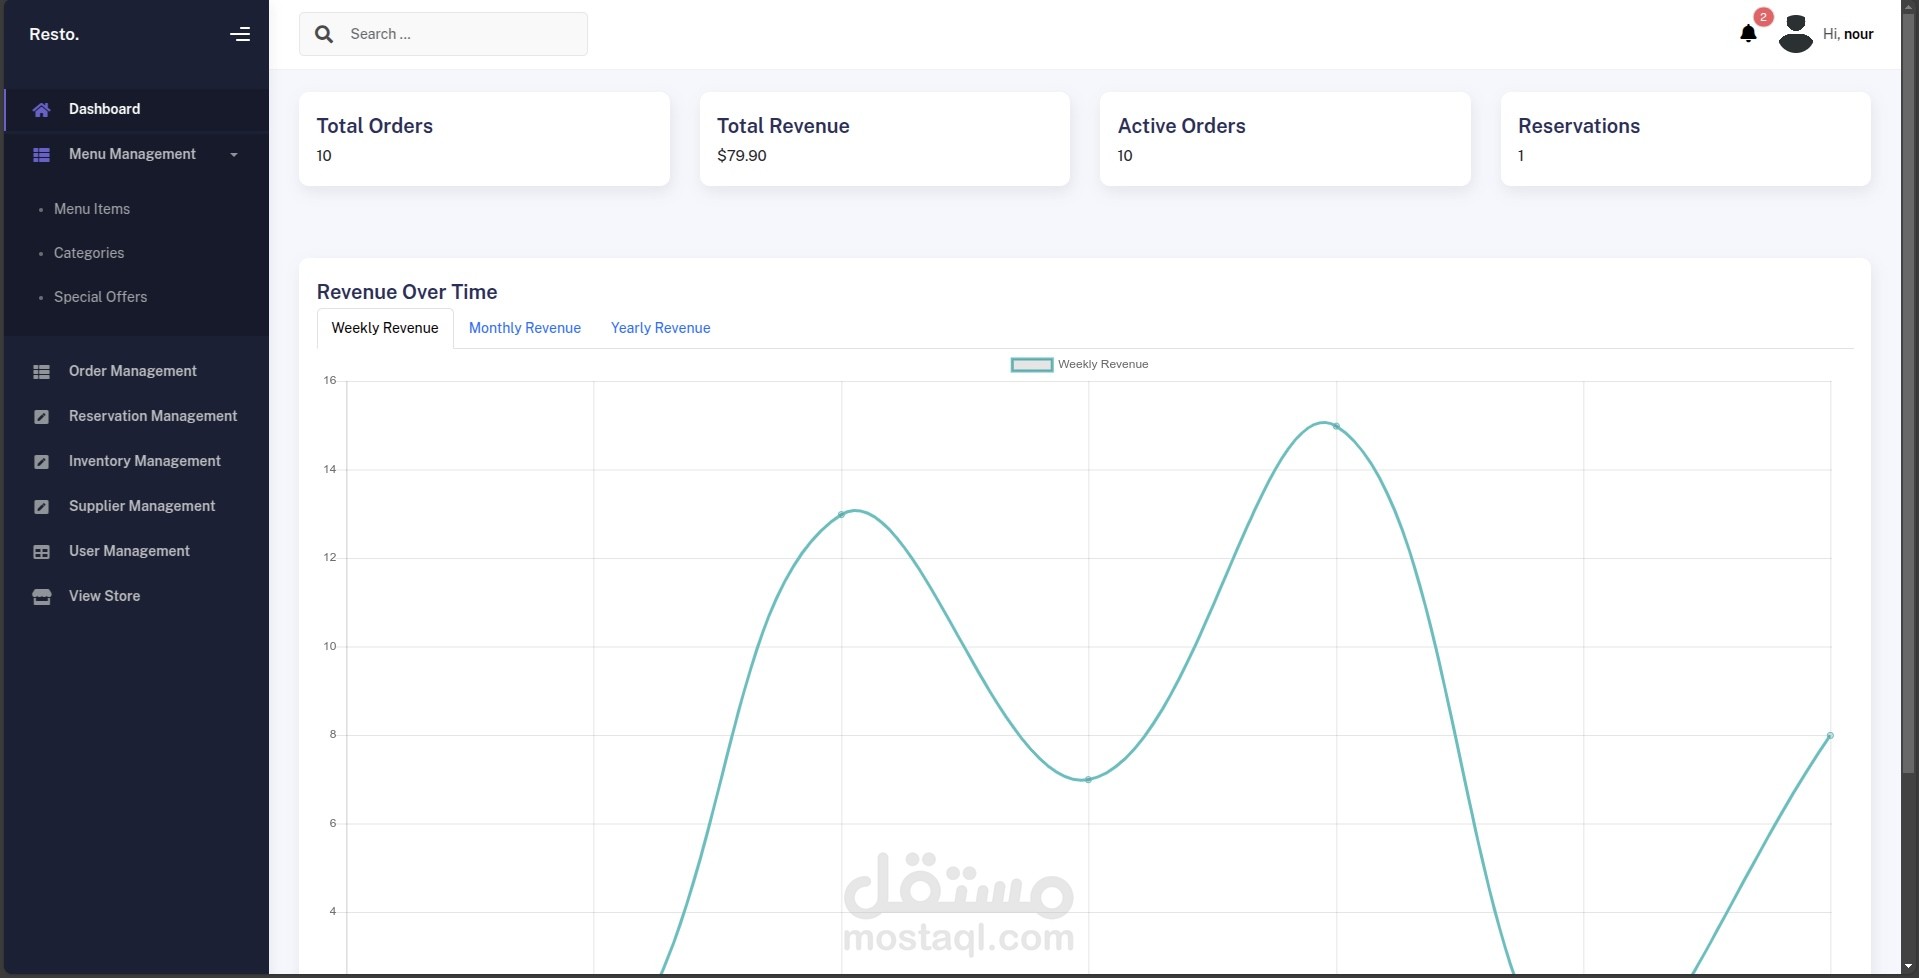Open Menu Items submenu entry
1919x978 pixels.
click(92, 209)
